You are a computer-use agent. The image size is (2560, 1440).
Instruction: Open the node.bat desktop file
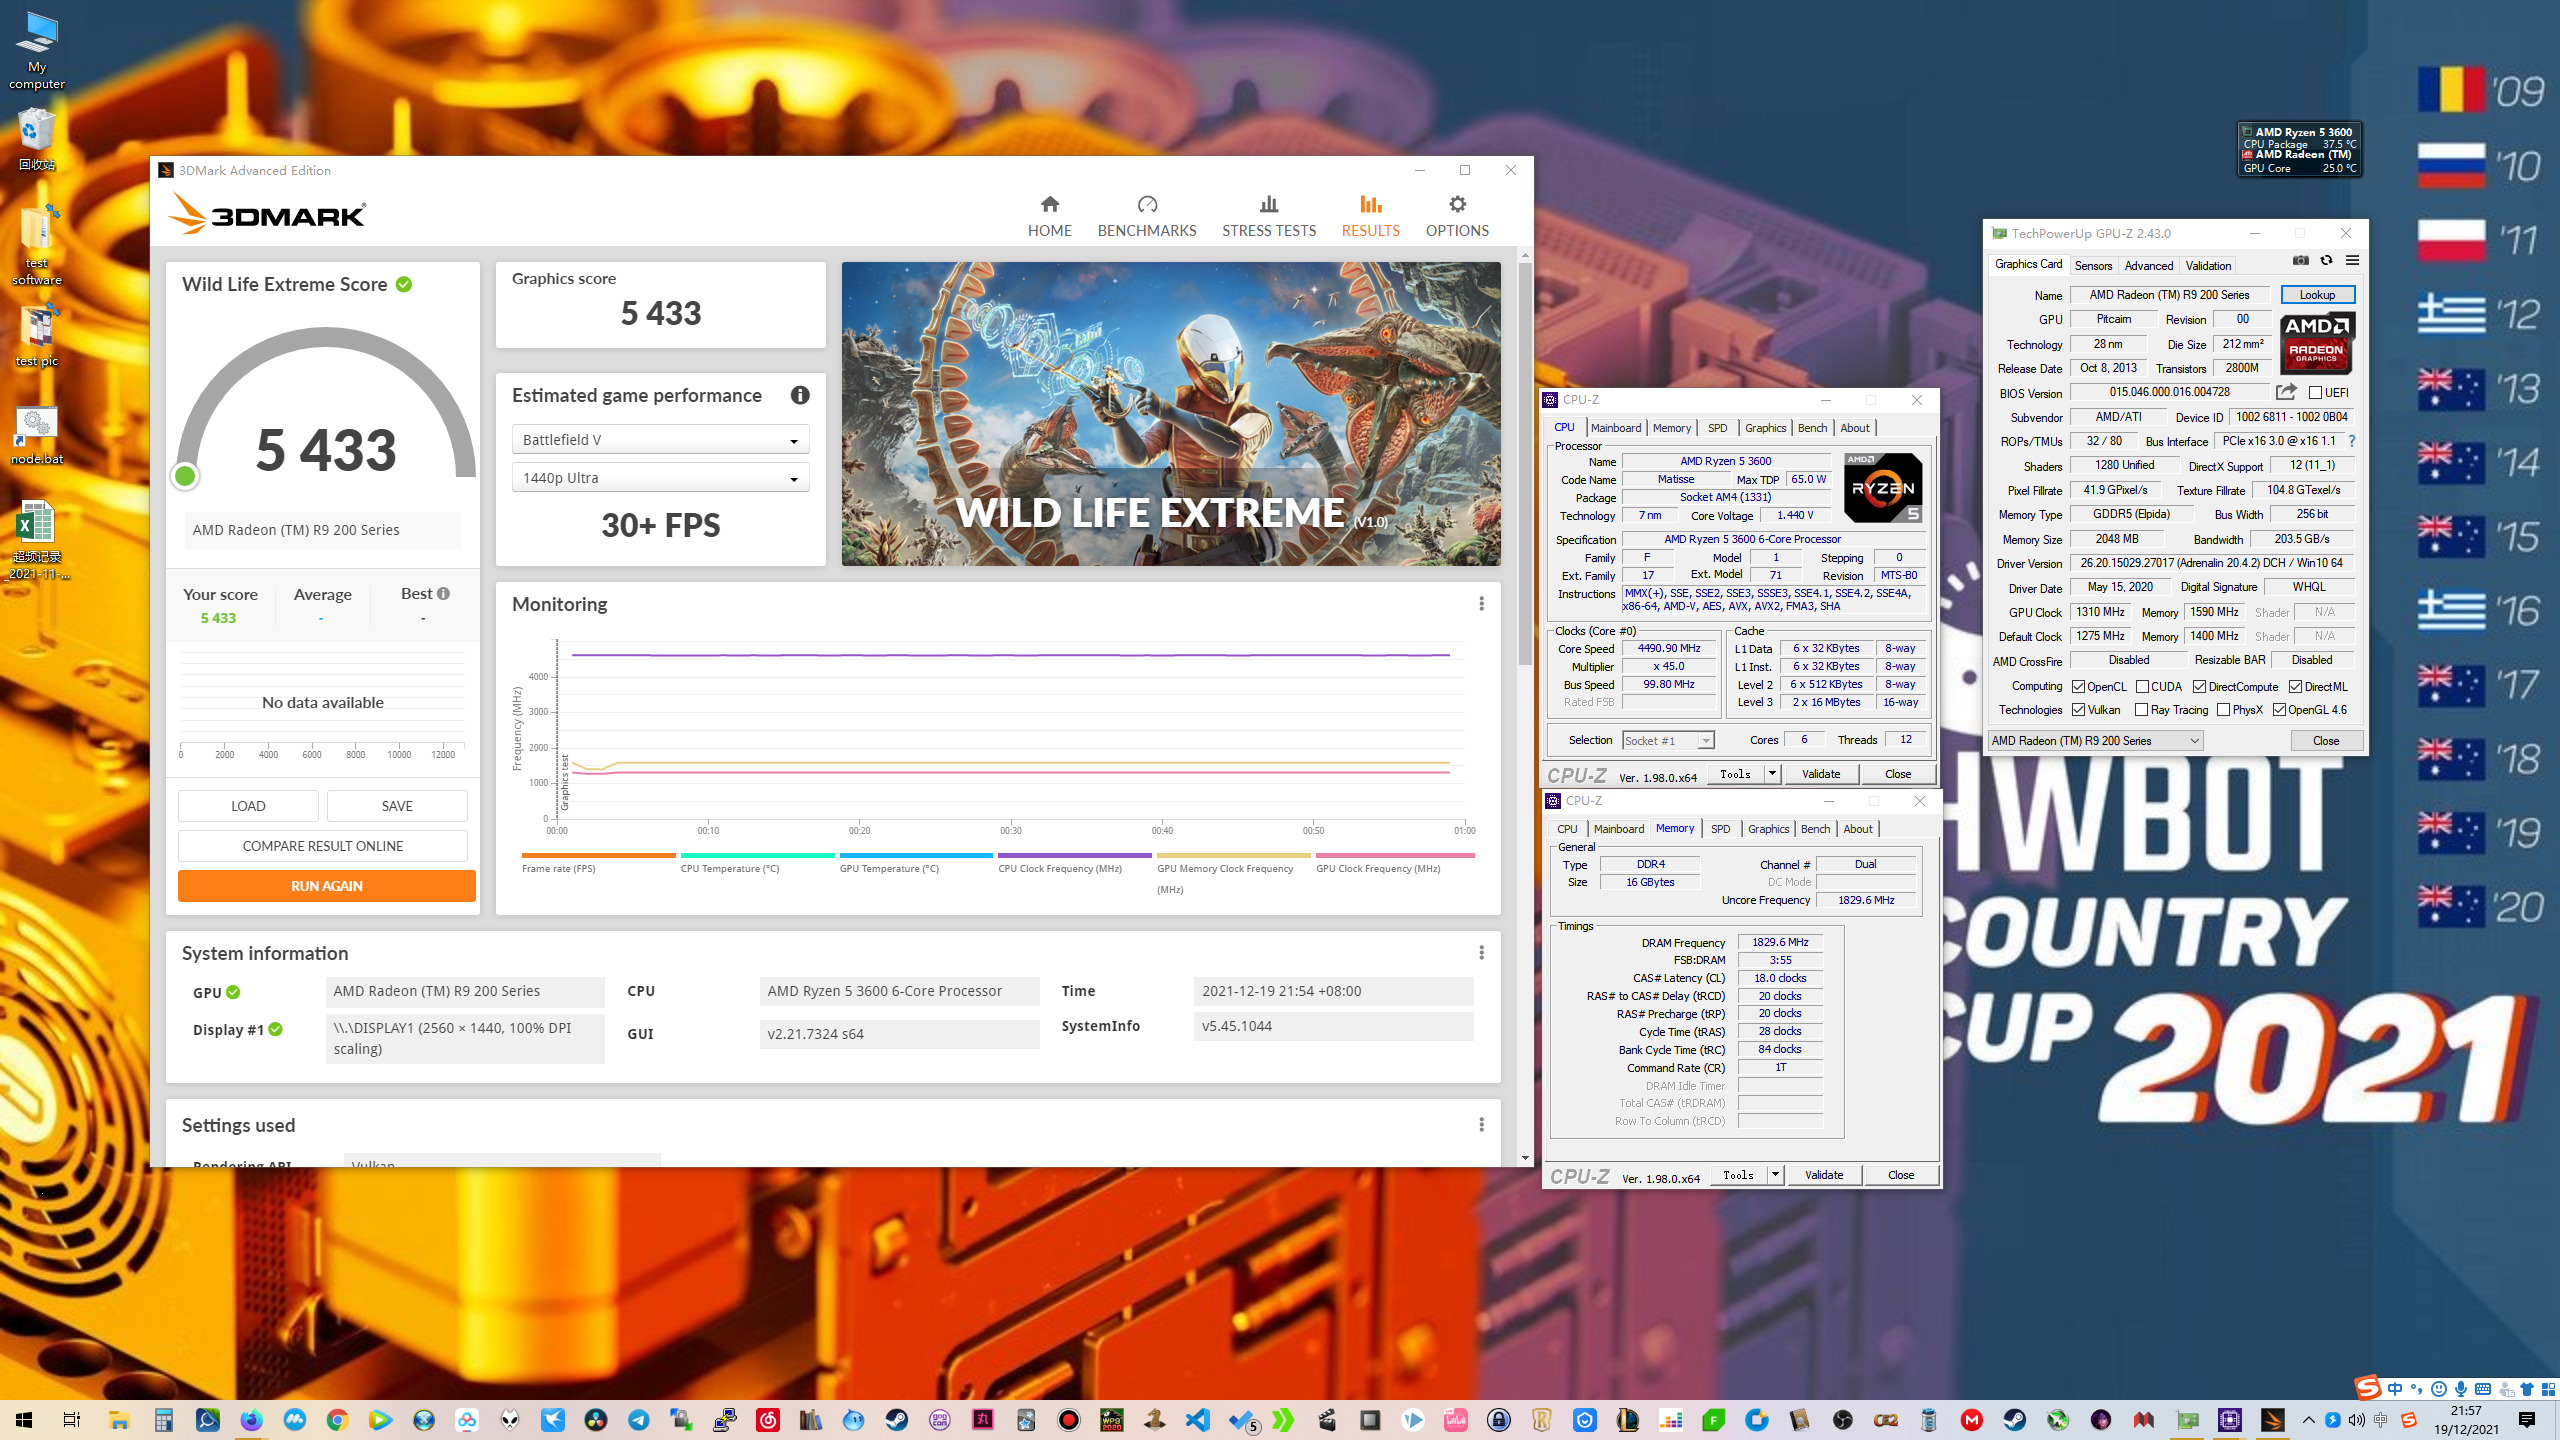(x=37, y=437)
